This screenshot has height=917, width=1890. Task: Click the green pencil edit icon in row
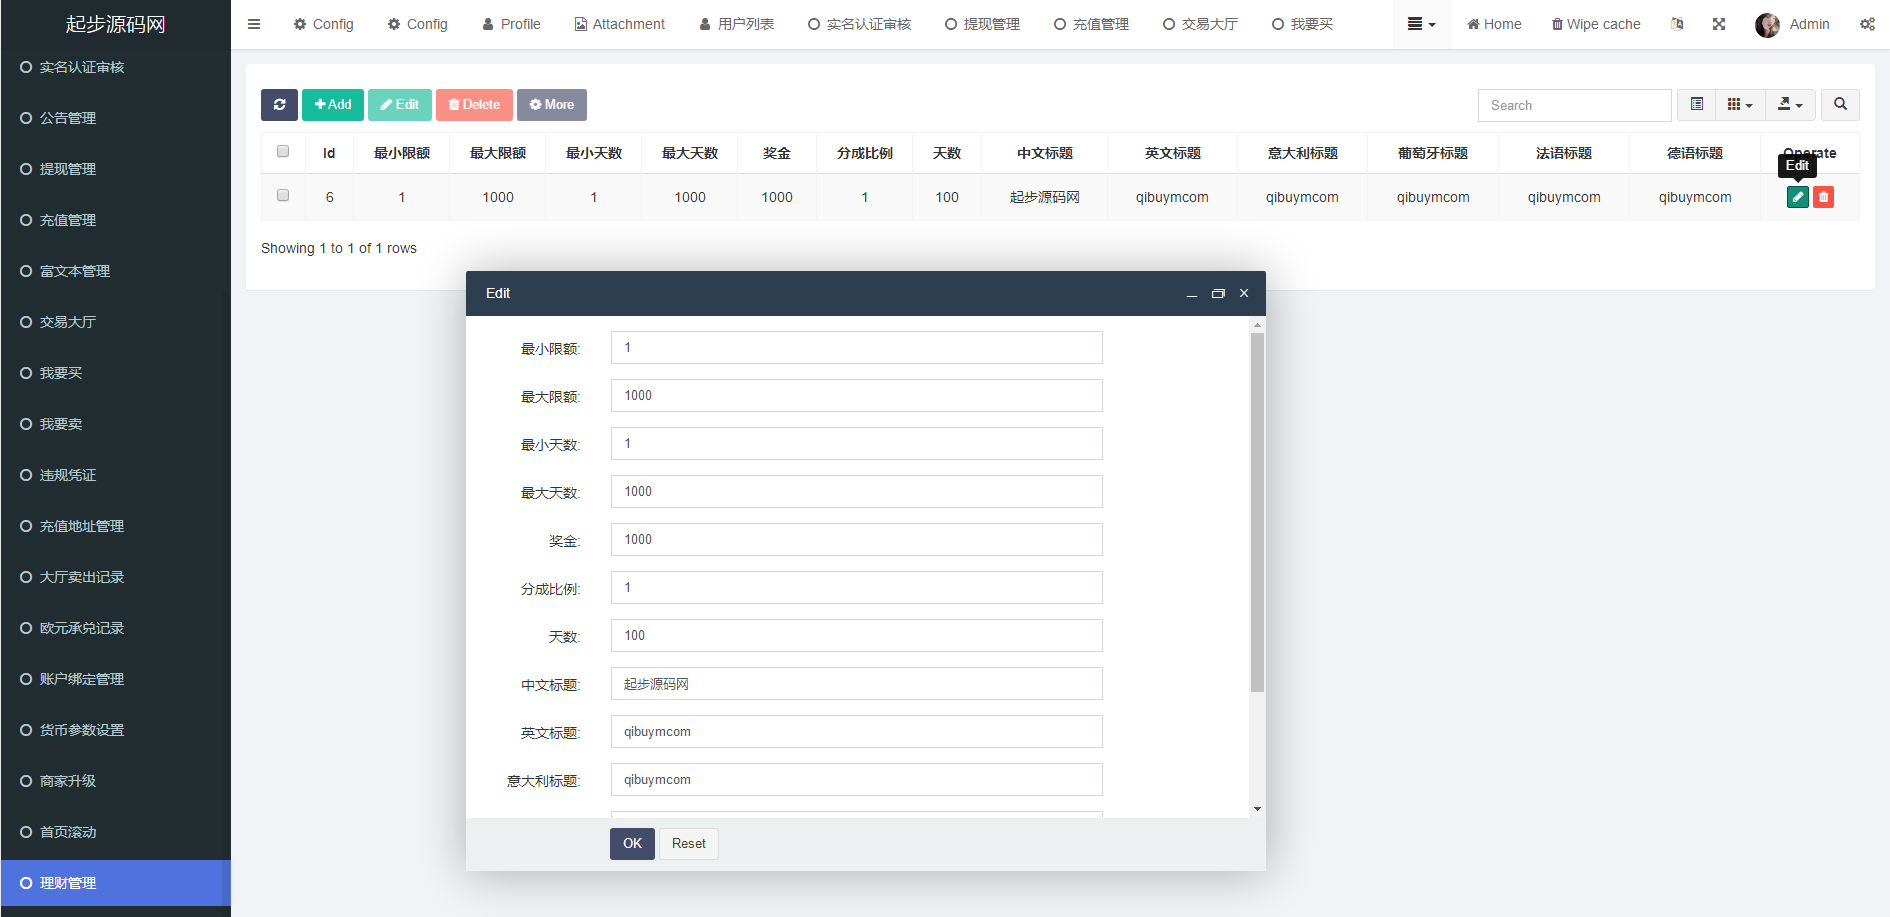1797,197
